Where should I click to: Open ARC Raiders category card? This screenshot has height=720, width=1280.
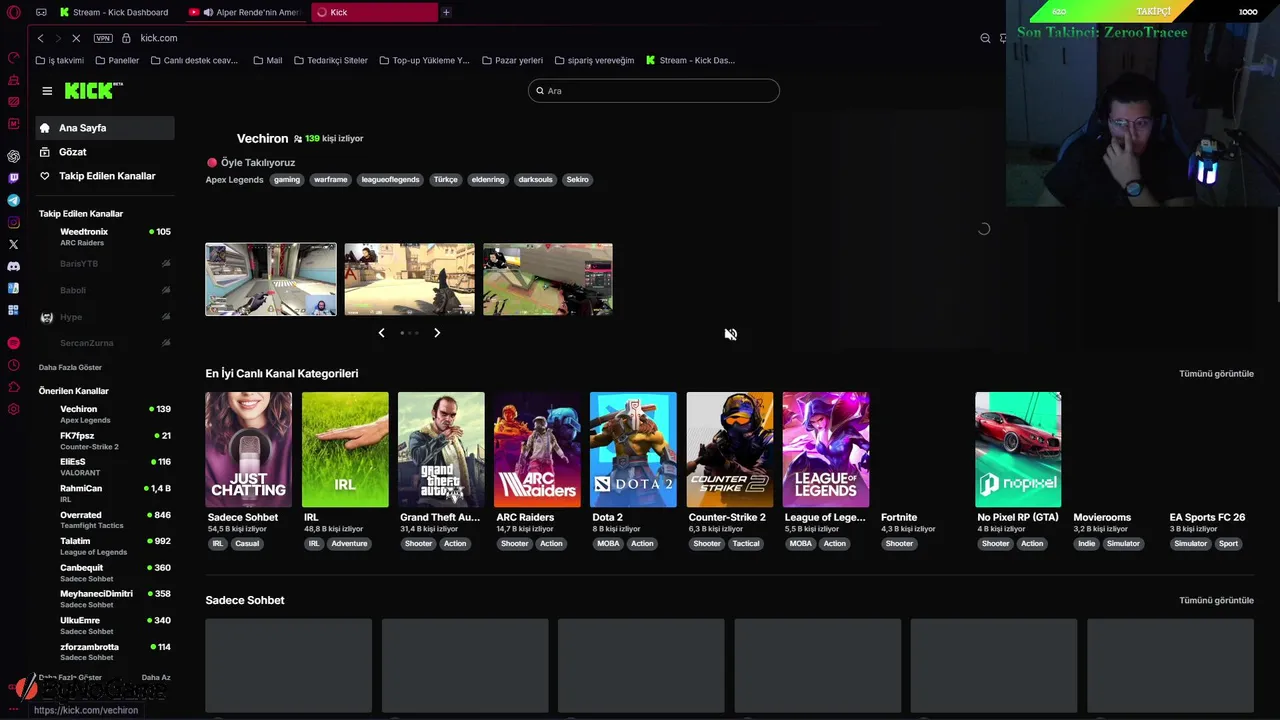pos(537,450)
